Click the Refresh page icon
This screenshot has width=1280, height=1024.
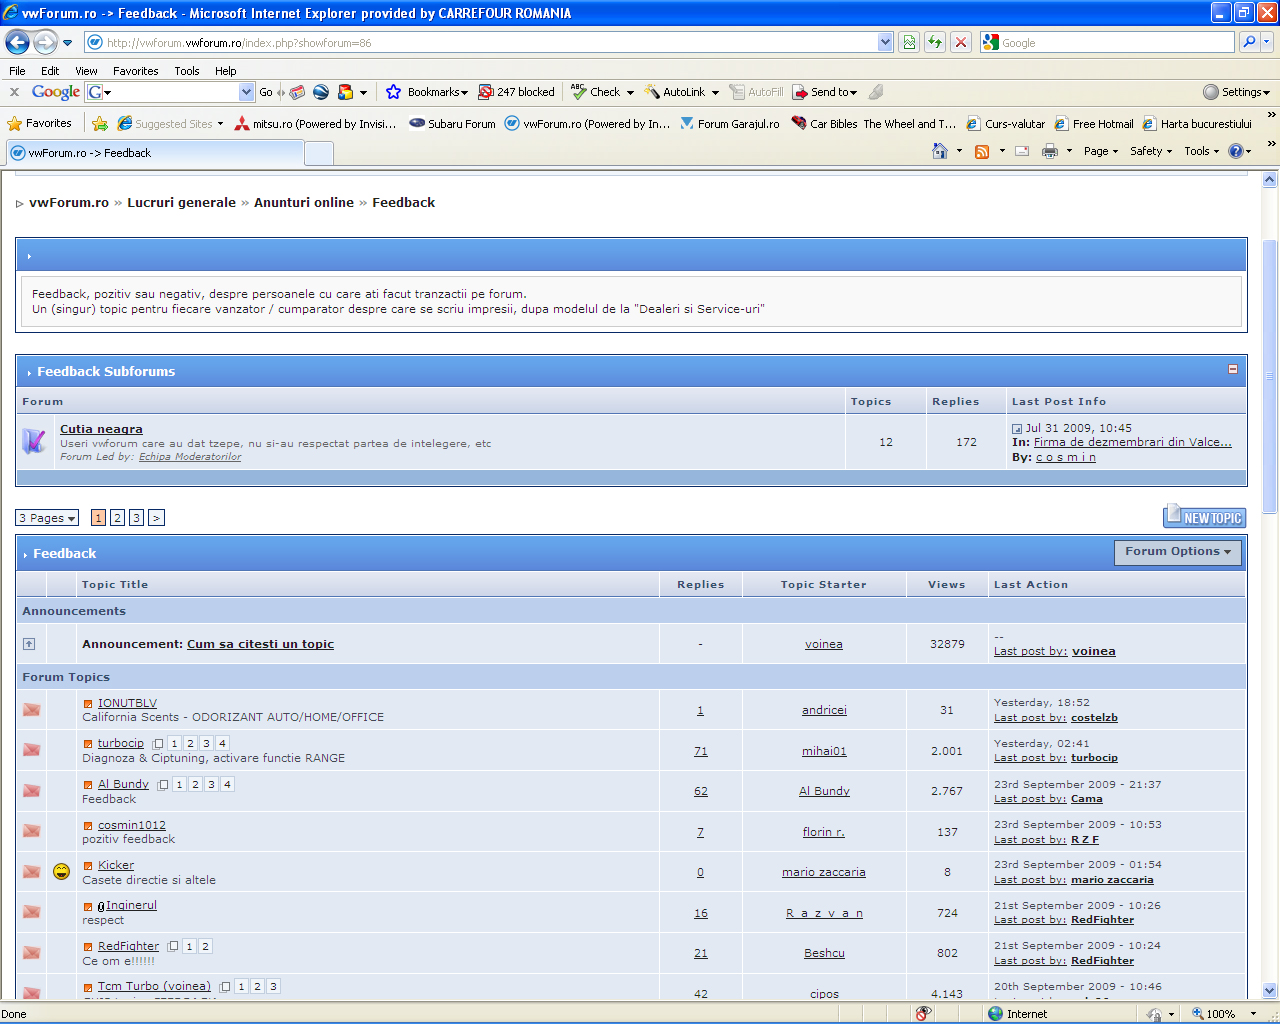[x=935, y=42]
